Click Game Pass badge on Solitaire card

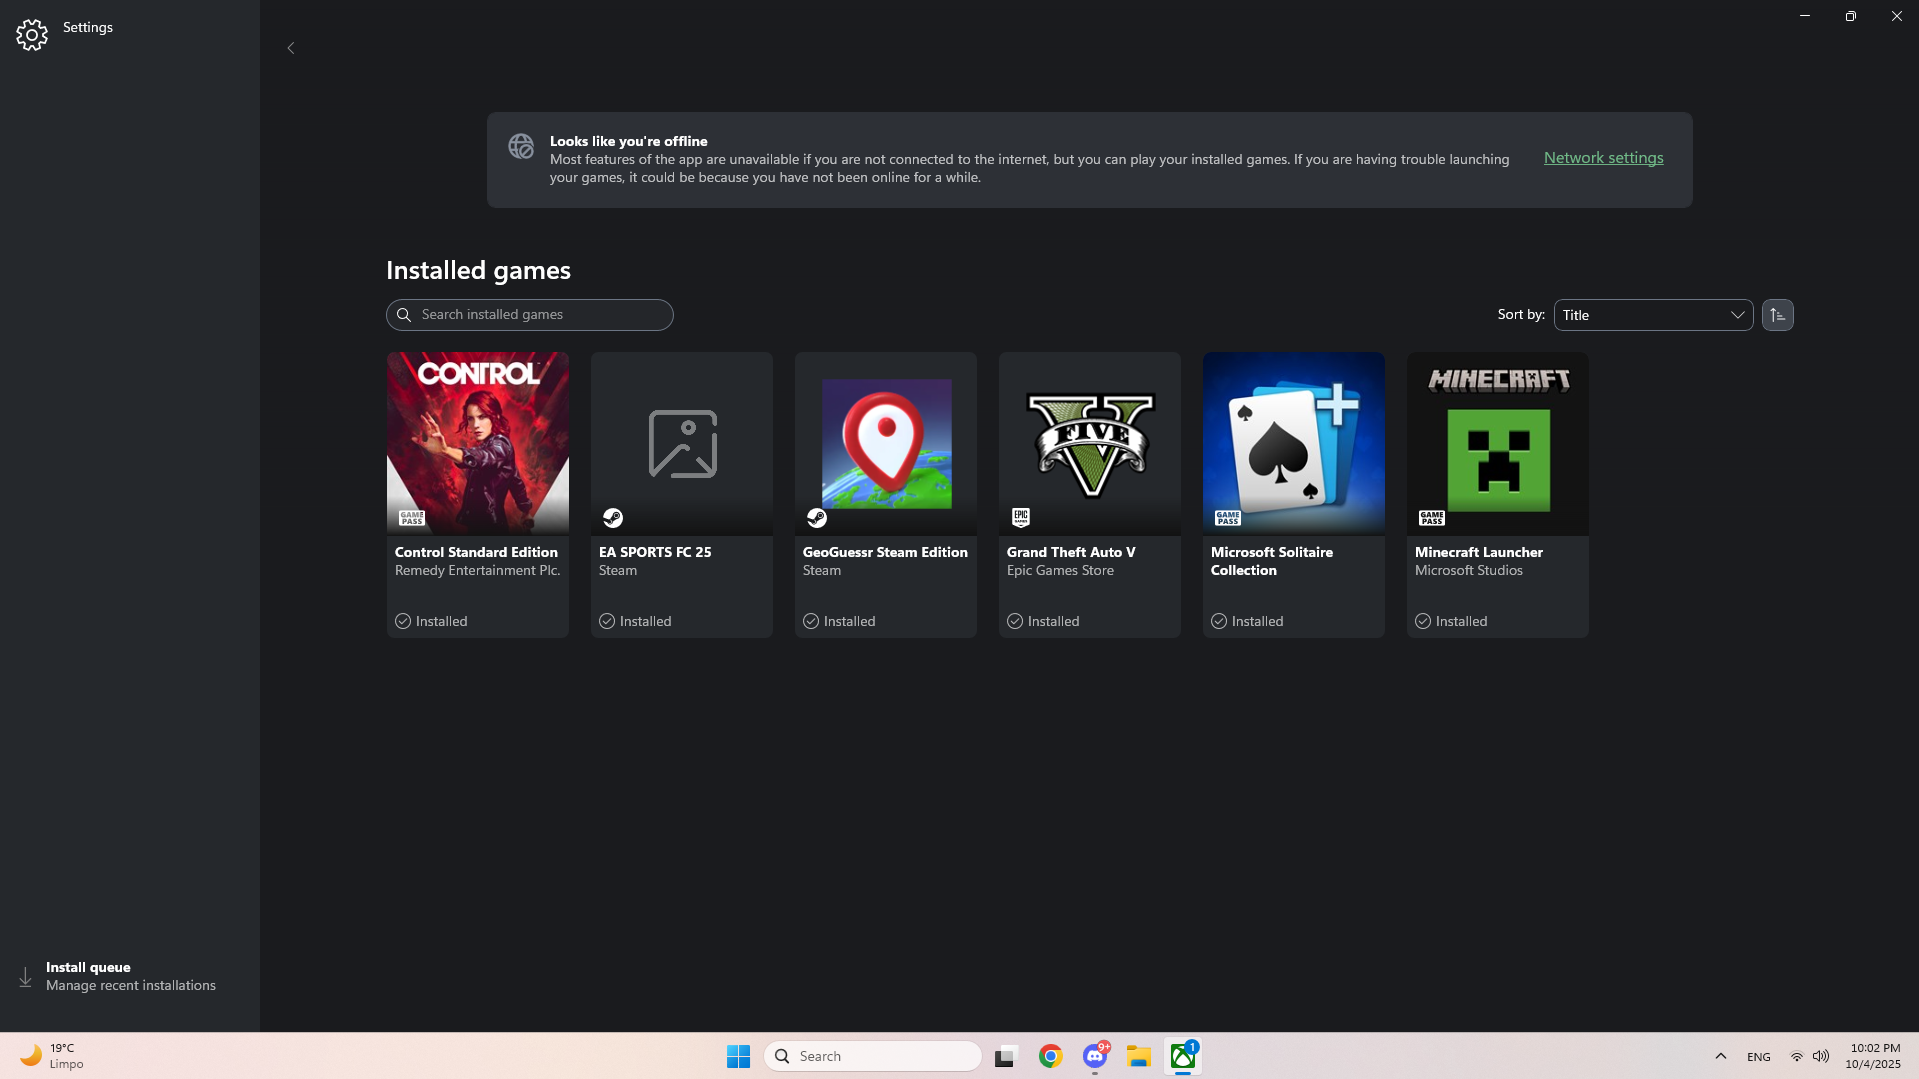pyautogui.click(x=1228, y=518)
